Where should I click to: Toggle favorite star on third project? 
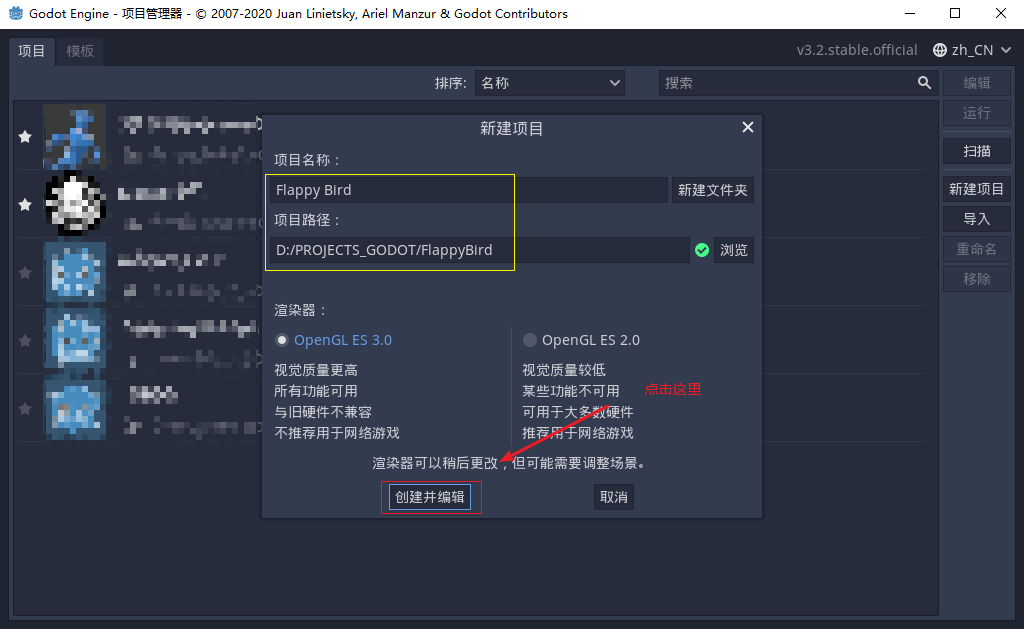[25, 272]
